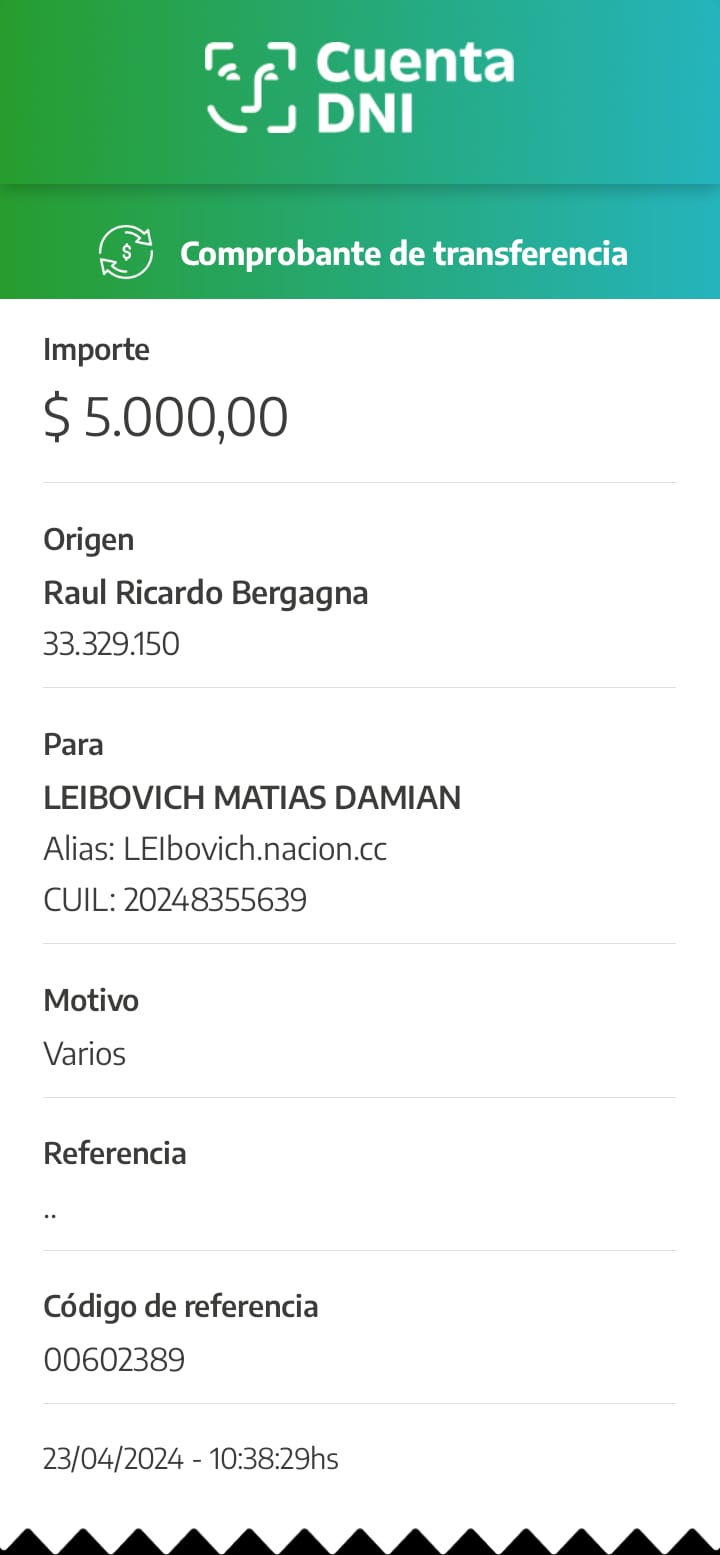Select the Comprobante de transferencia heading
Image resolution: width=720 pixels, height=1555 pixels.
(403, 254)
